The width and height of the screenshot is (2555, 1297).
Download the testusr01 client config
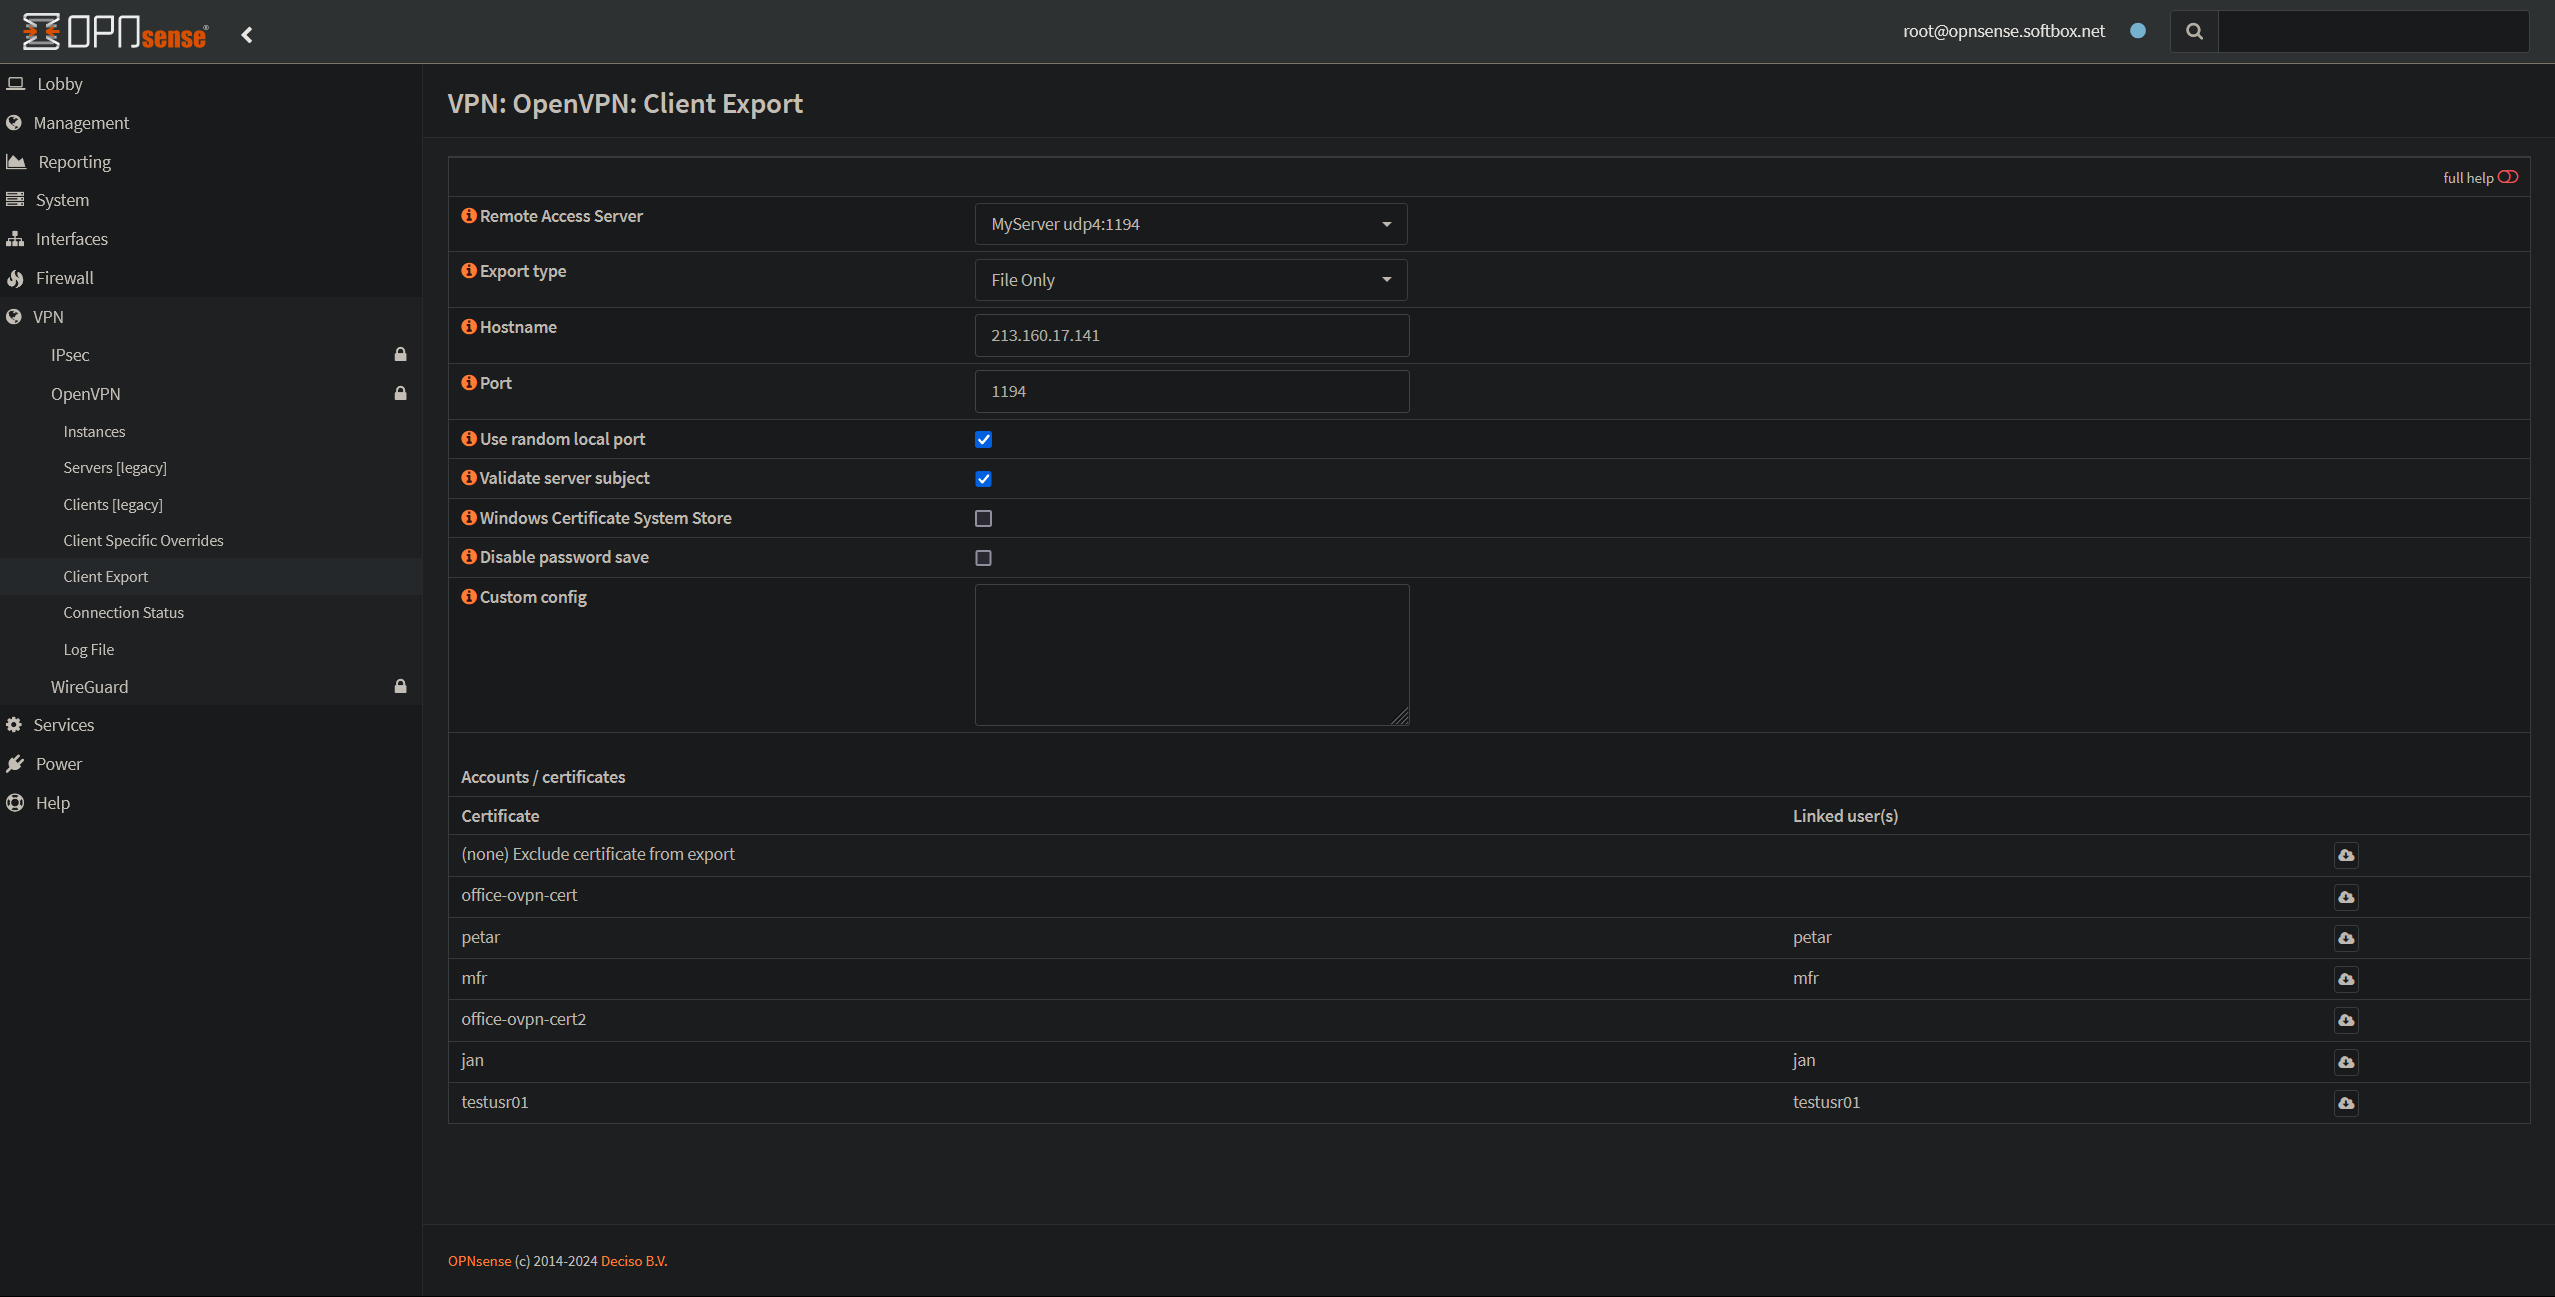coord(2345,1103)
